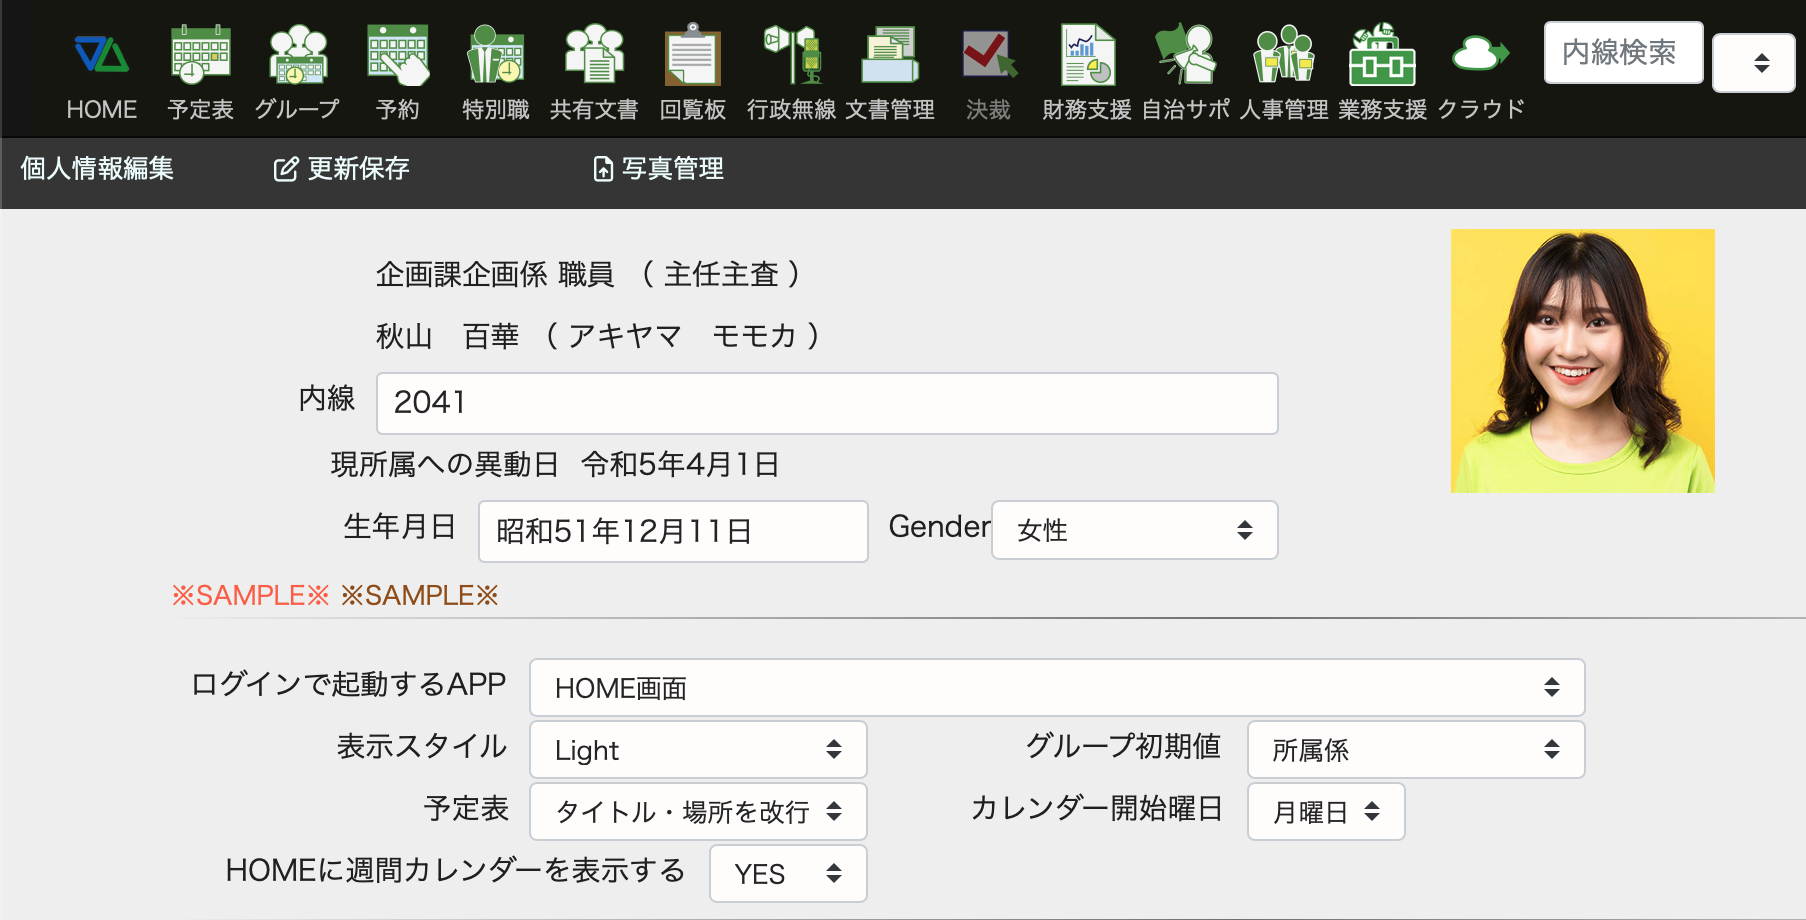Toggle the weekly calendar YES selector
This screenshot has width=1806, height=920.
pyautogui.click(x=787, y=874)
